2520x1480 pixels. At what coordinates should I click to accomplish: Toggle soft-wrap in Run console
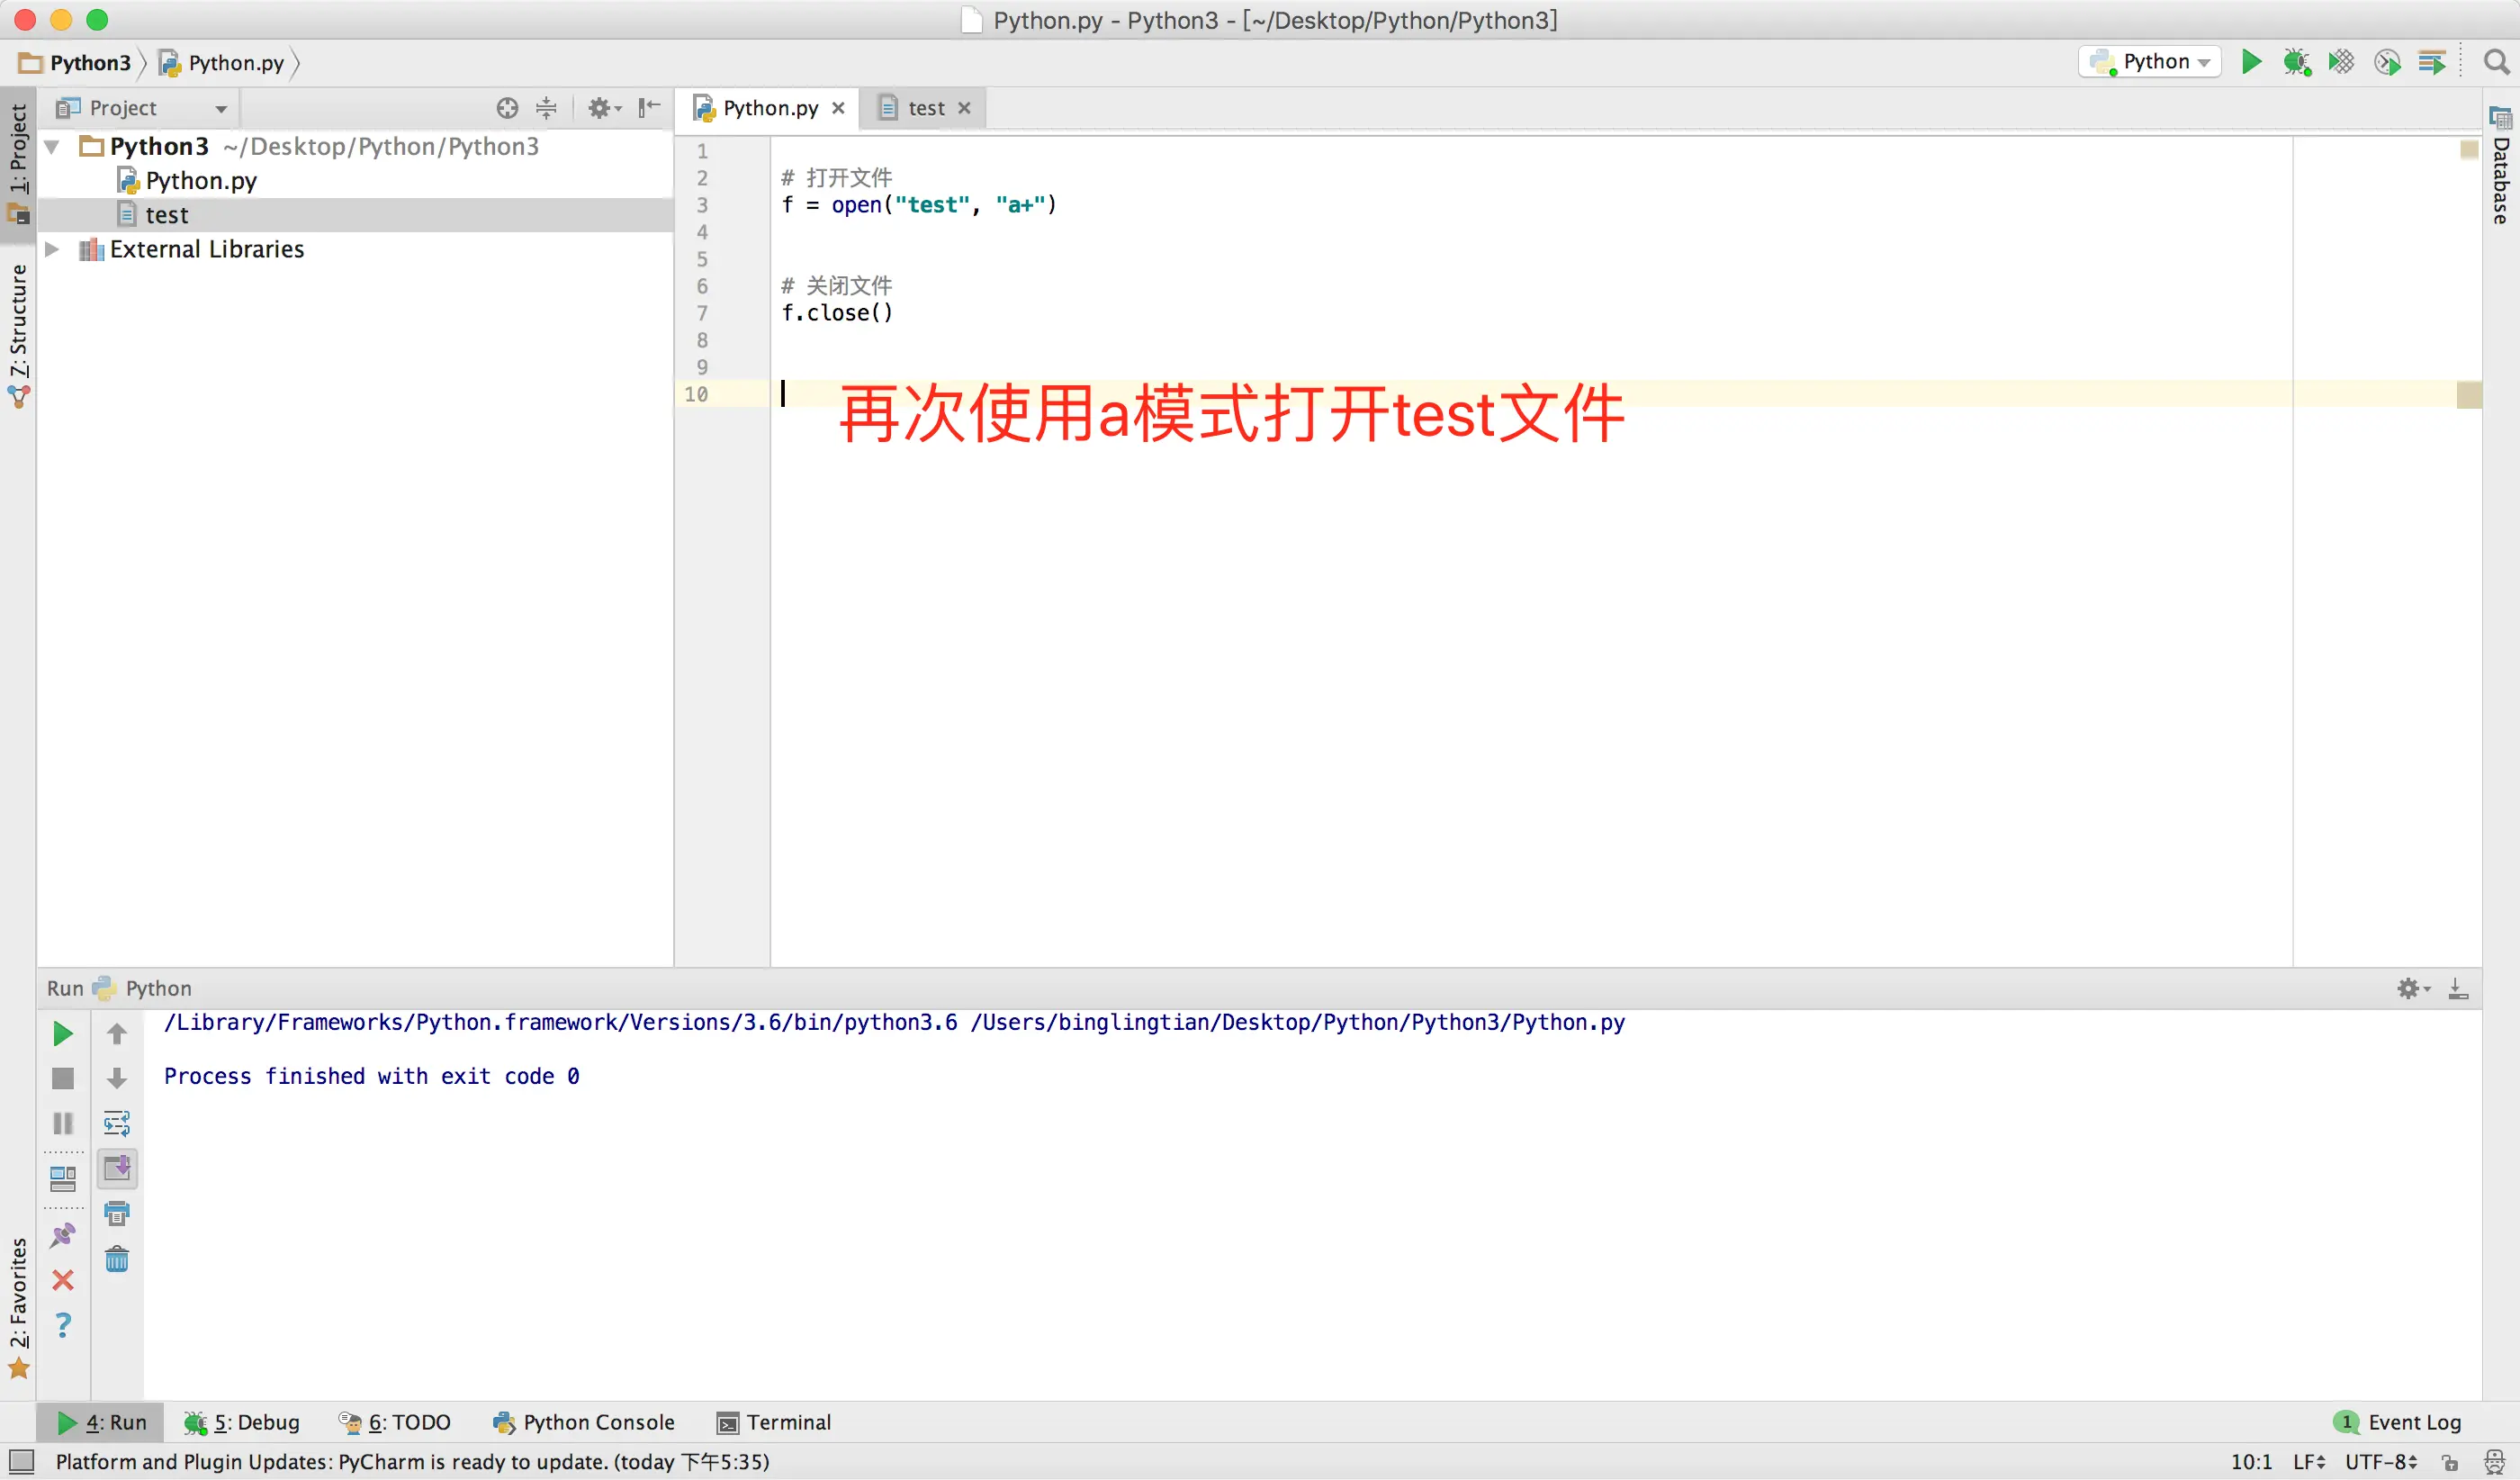point(117,1123)
